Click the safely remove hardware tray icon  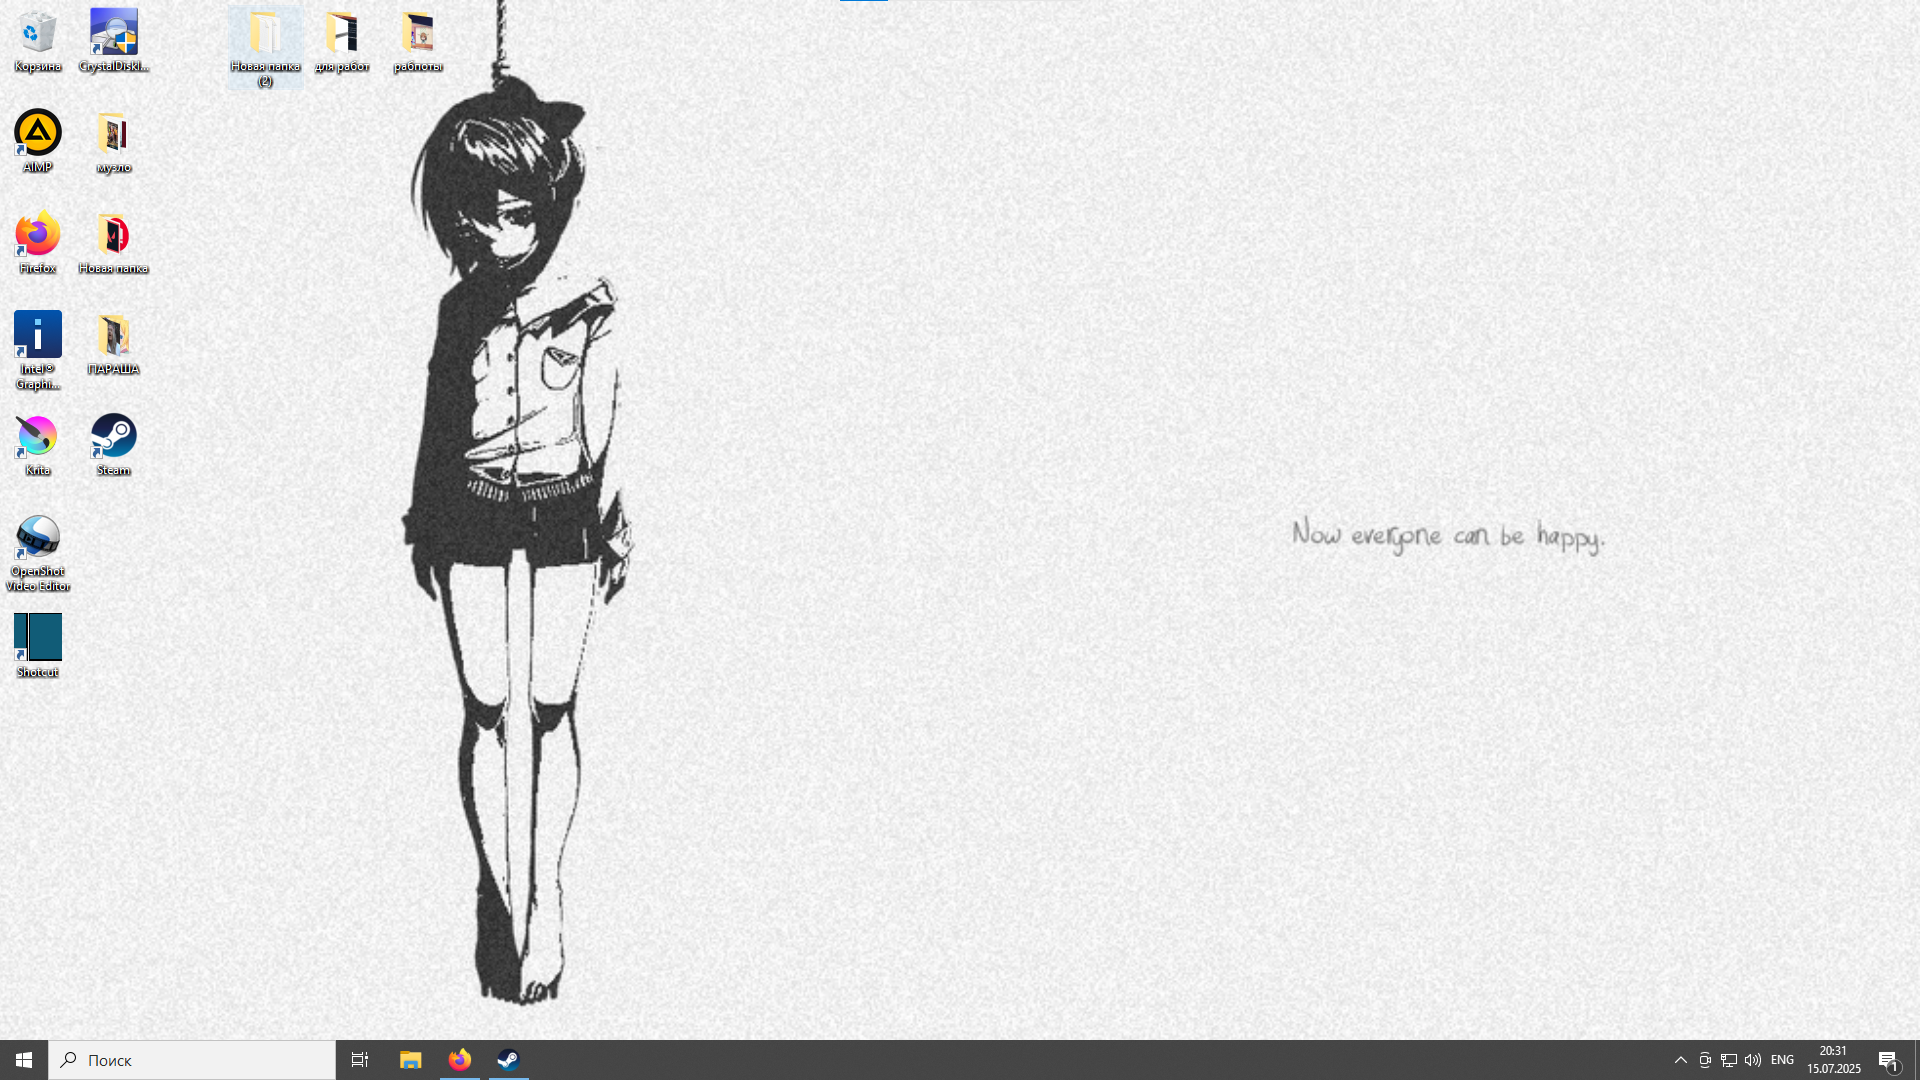1705,1060
